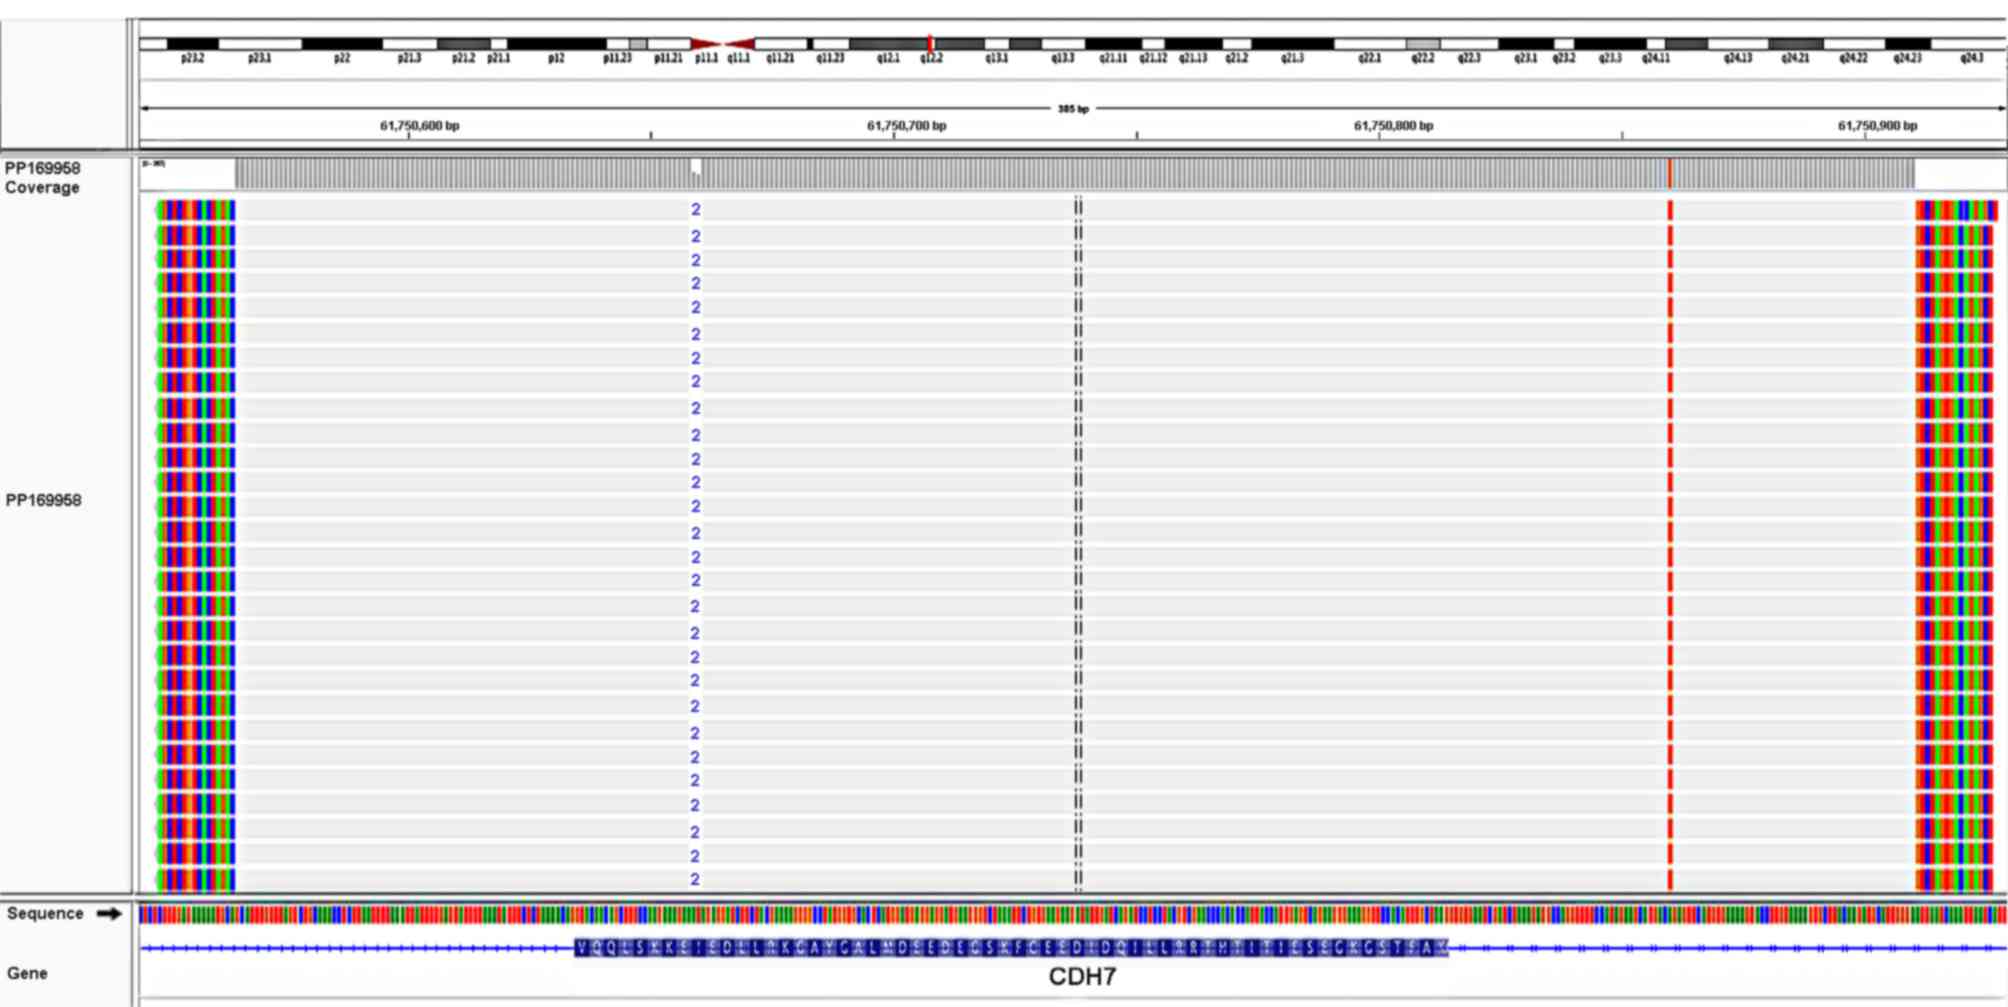
Task: Click the red centromere on the chromosome ideogram
Action: [722, 44]
